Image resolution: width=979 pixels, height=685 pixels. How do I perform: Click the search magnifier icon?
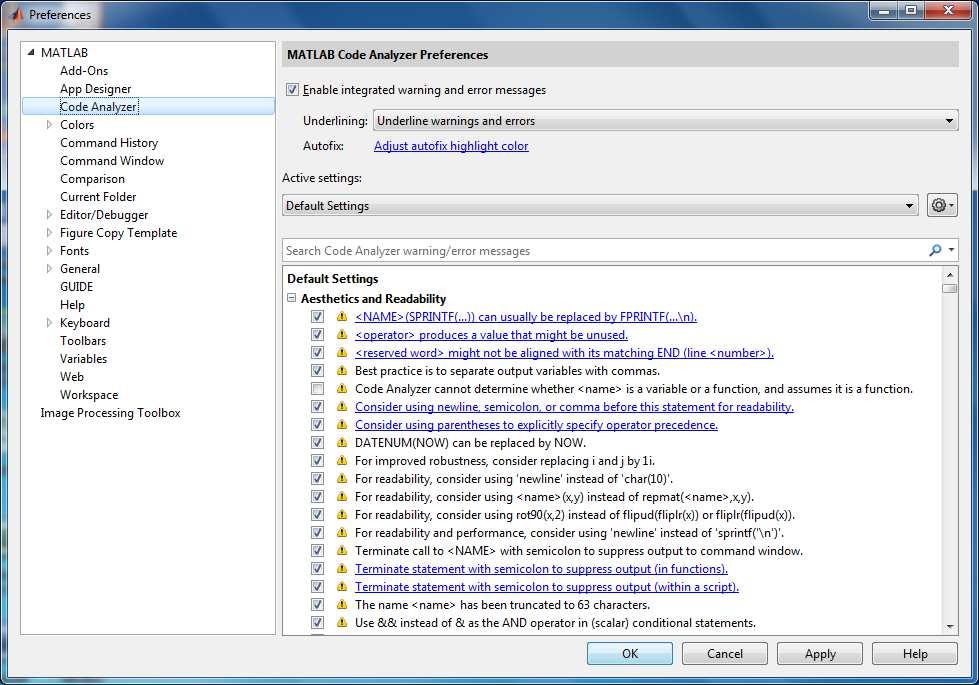[x=935, y=250]
